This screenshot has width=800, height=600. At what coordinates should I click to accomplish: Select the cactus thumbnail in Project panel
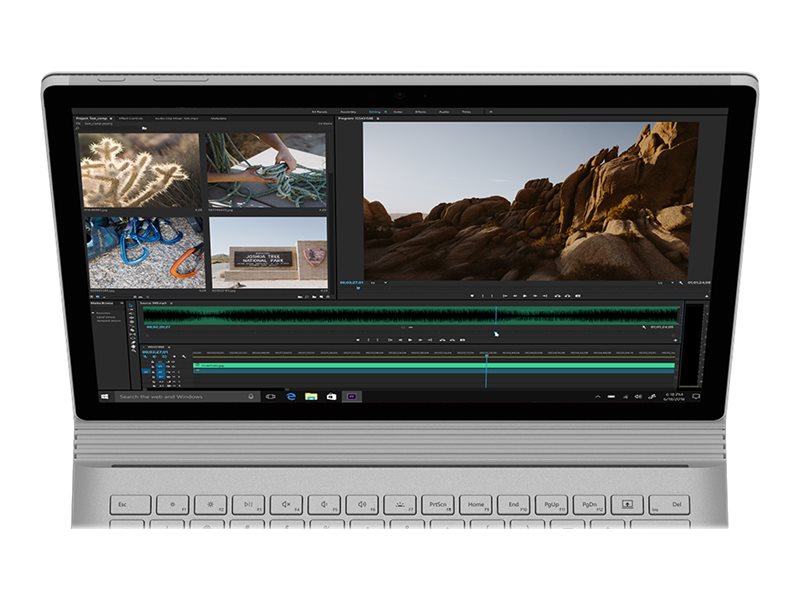coord(141,170)
